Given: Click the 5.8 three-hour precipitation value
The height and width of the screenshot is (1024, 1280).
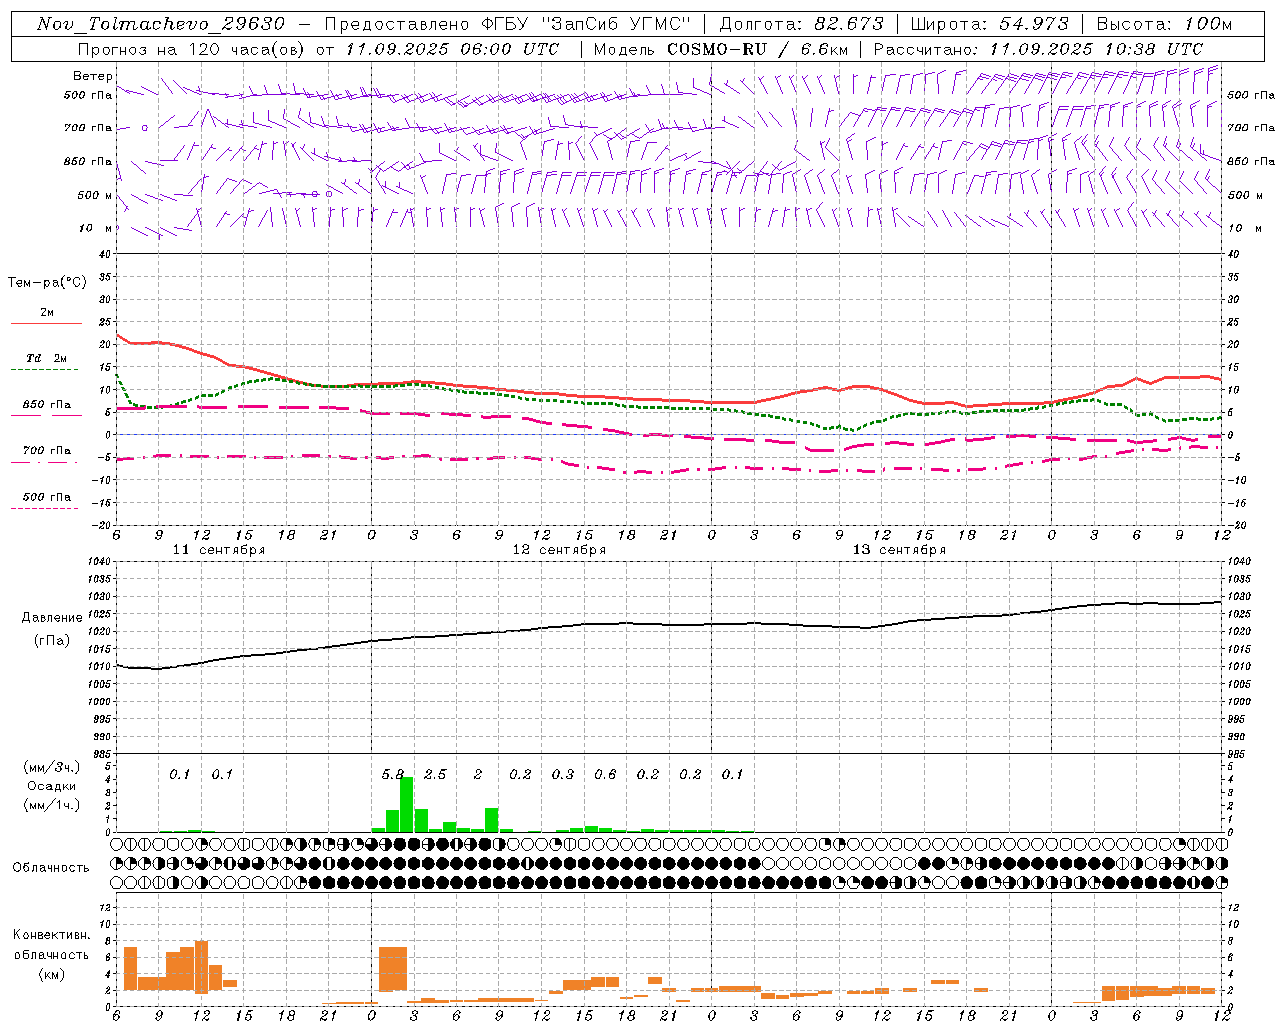Looking at the screenshot, I should click(393, 775).
